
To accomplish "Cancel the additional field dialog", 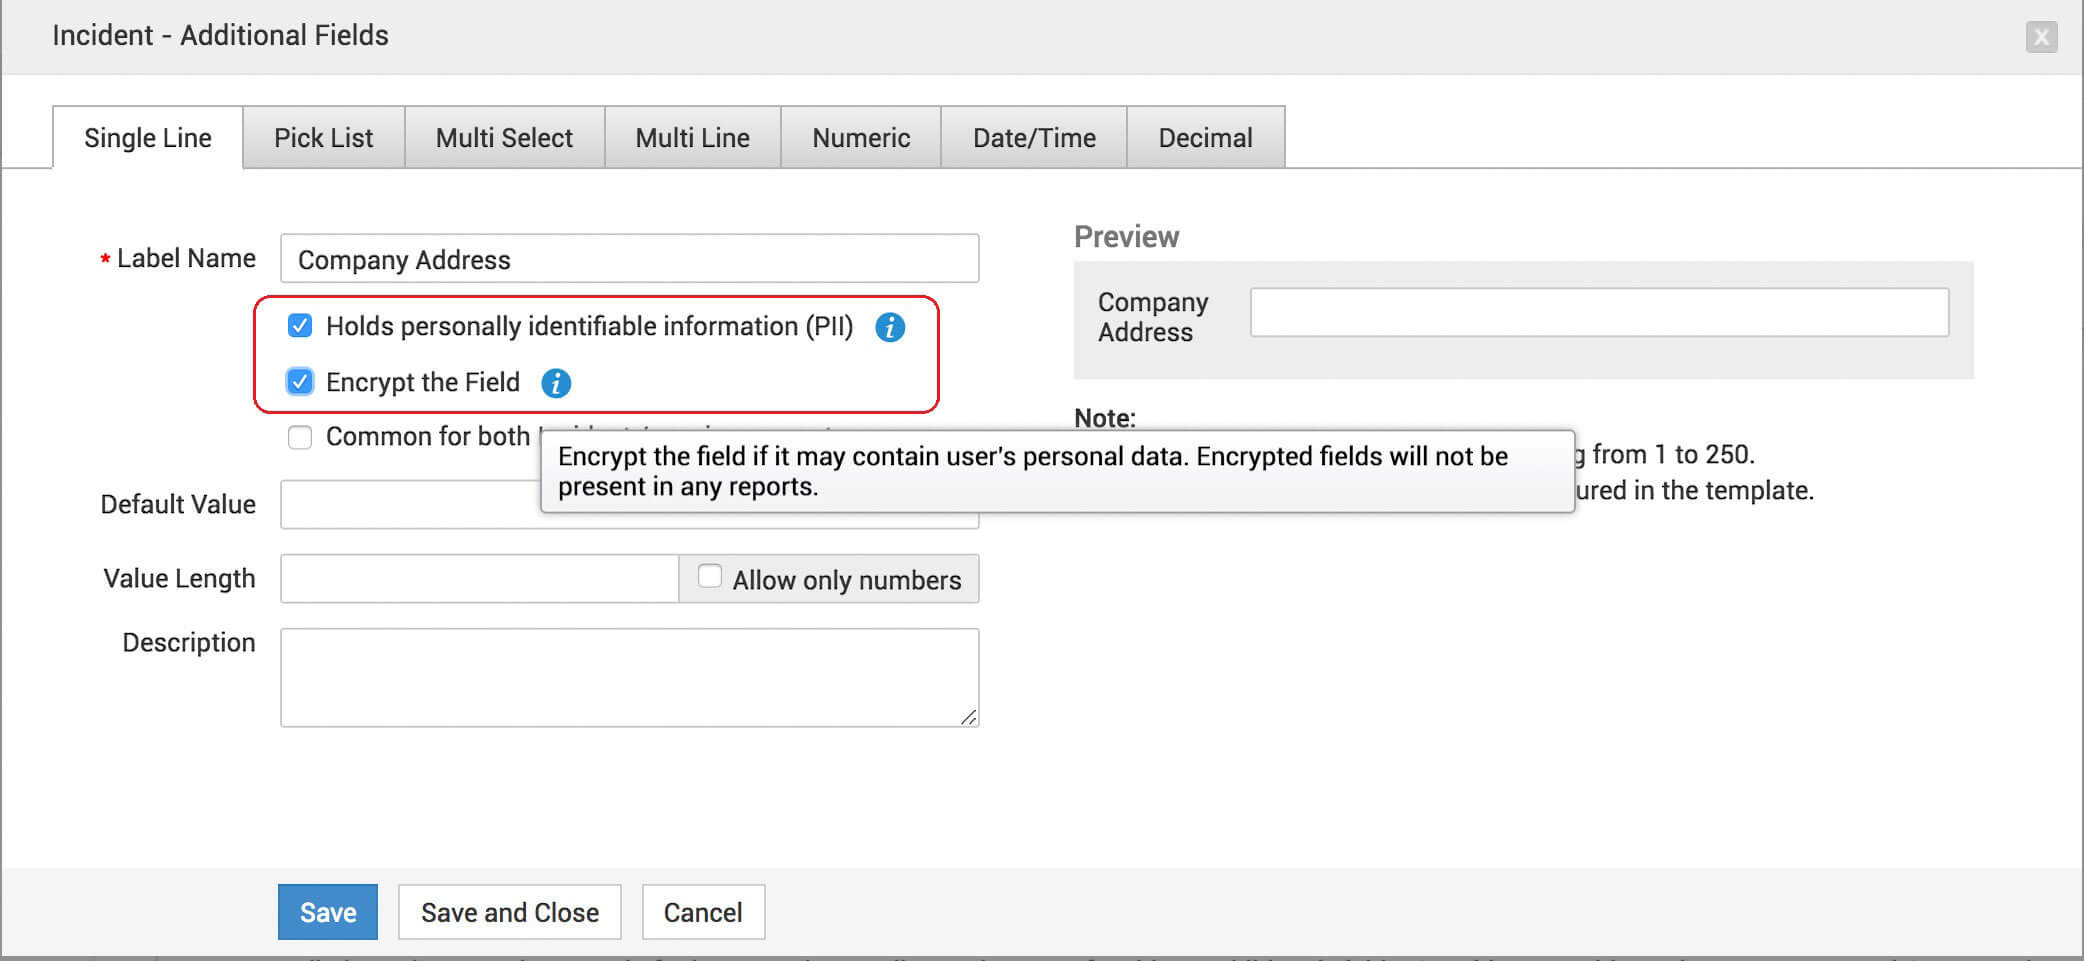I will coord(703,912).
